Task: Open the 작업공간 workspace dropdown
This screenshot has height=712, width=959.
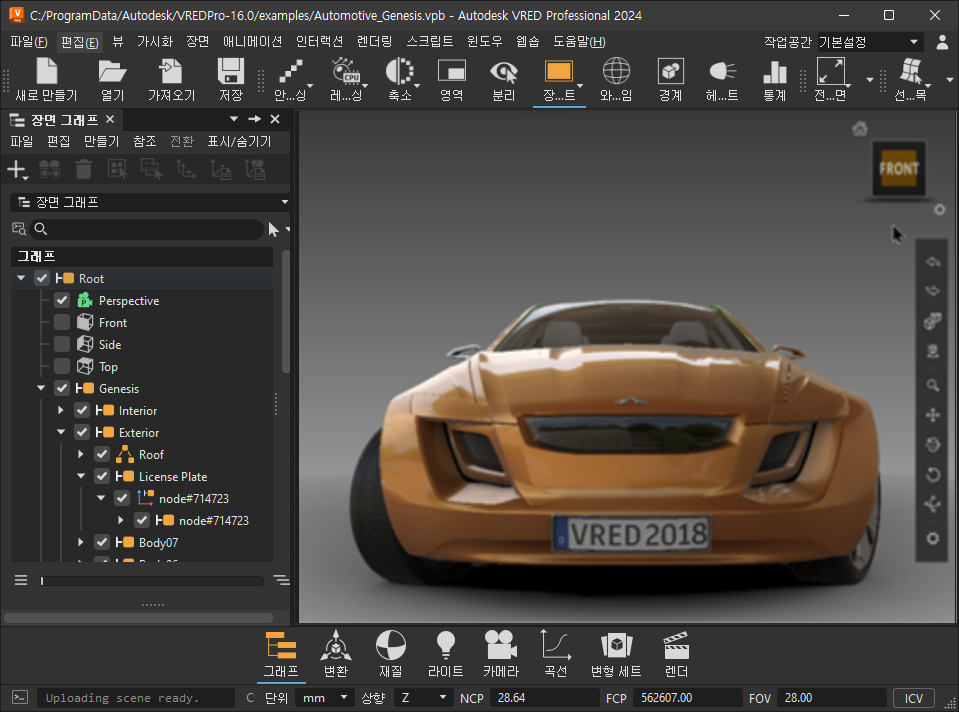Action: tap(868, 42)
